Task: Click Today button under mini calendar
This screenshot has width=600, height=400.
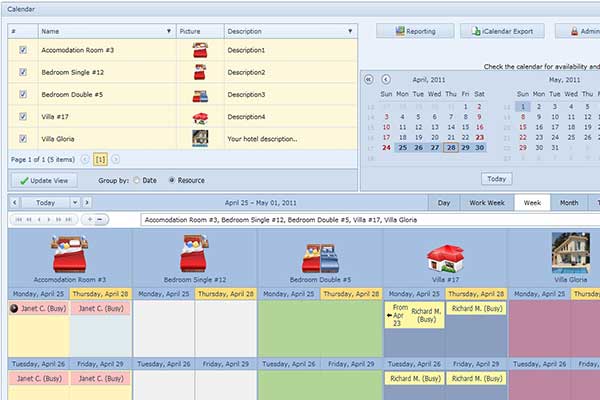Action: coord(496,179)
